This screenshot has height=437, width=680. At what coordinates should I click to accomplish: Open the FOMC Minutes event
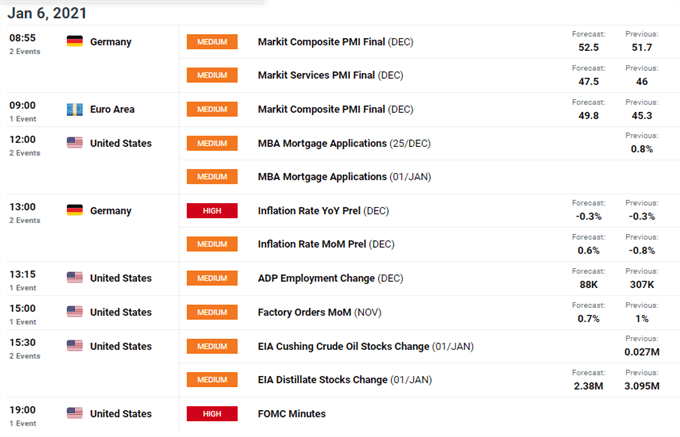(x=291, y=414)
